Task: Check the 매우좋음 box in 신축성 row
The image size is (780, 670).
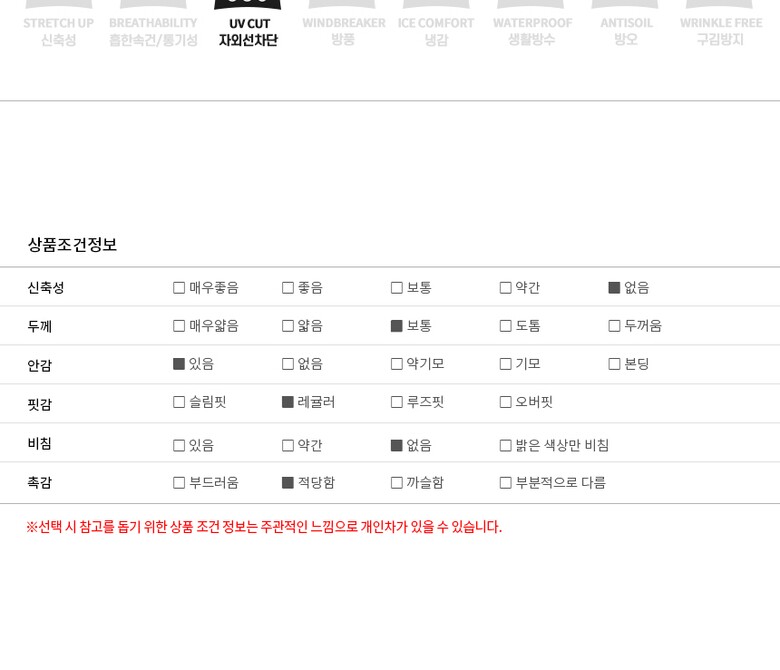Action: tap(179, 288)
